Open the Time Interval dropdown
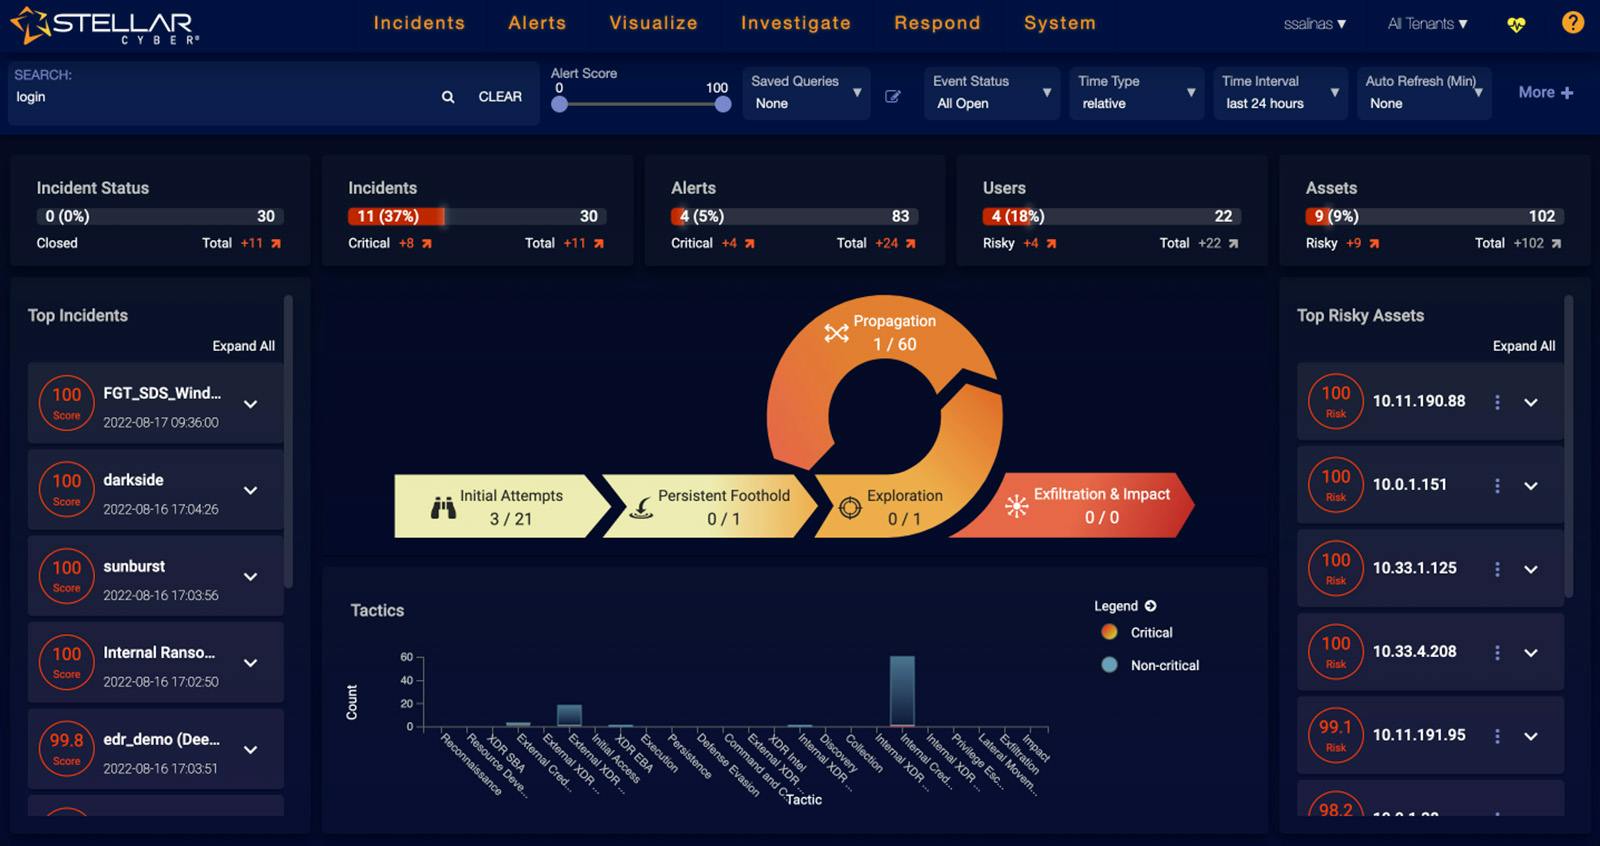 tap(1279, 93)
